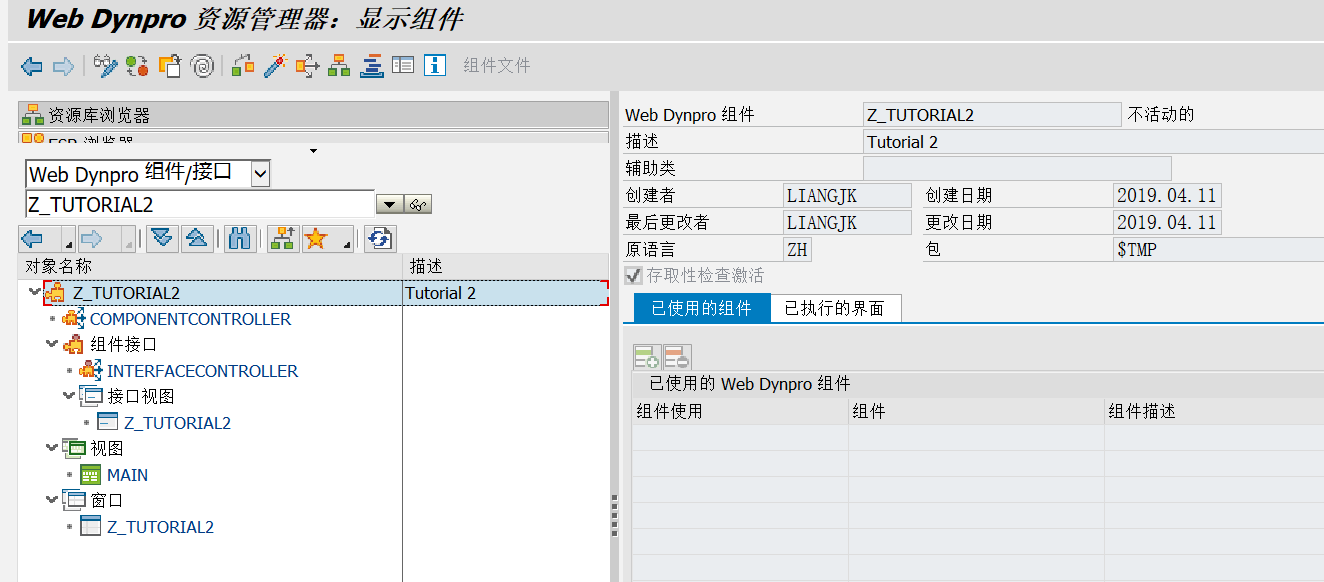
Task: Click the first empty cell under 组件使用
Action: click(740, 437)
